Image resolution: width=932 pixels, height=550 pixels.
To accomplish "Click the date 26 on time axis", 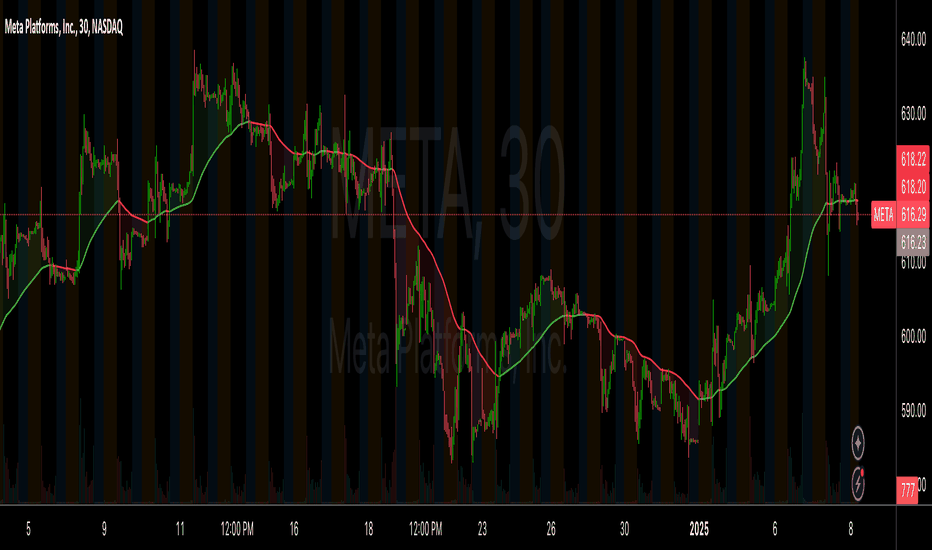I will (551, 529).
